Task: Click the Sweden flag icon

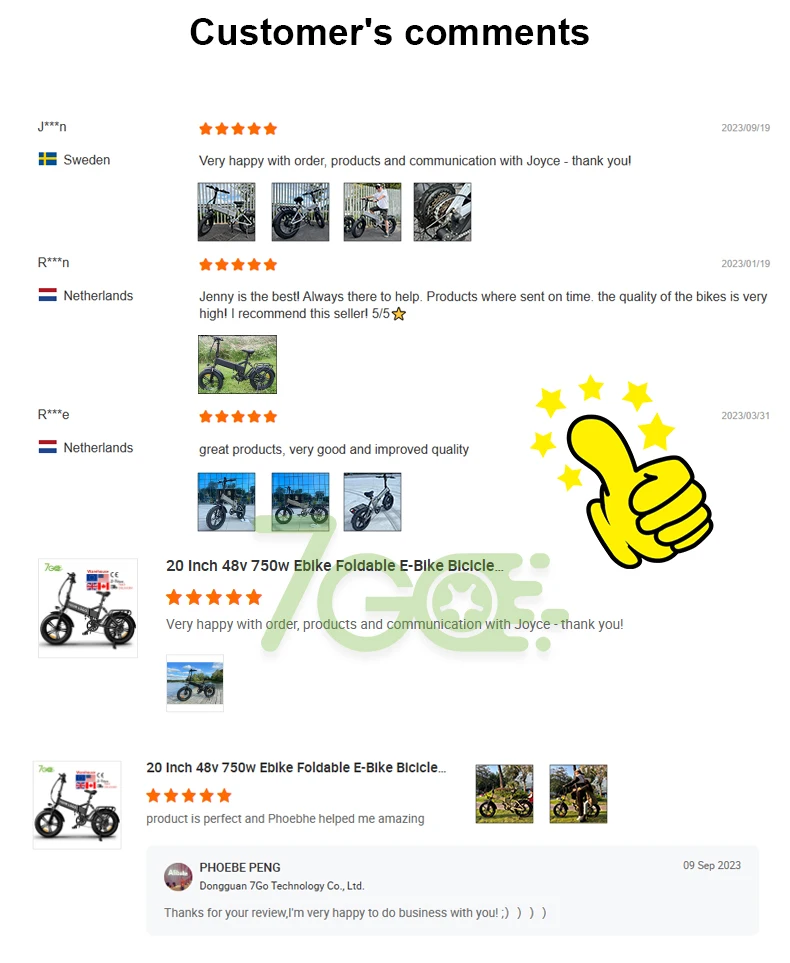Action: click(x=47, y=160)
